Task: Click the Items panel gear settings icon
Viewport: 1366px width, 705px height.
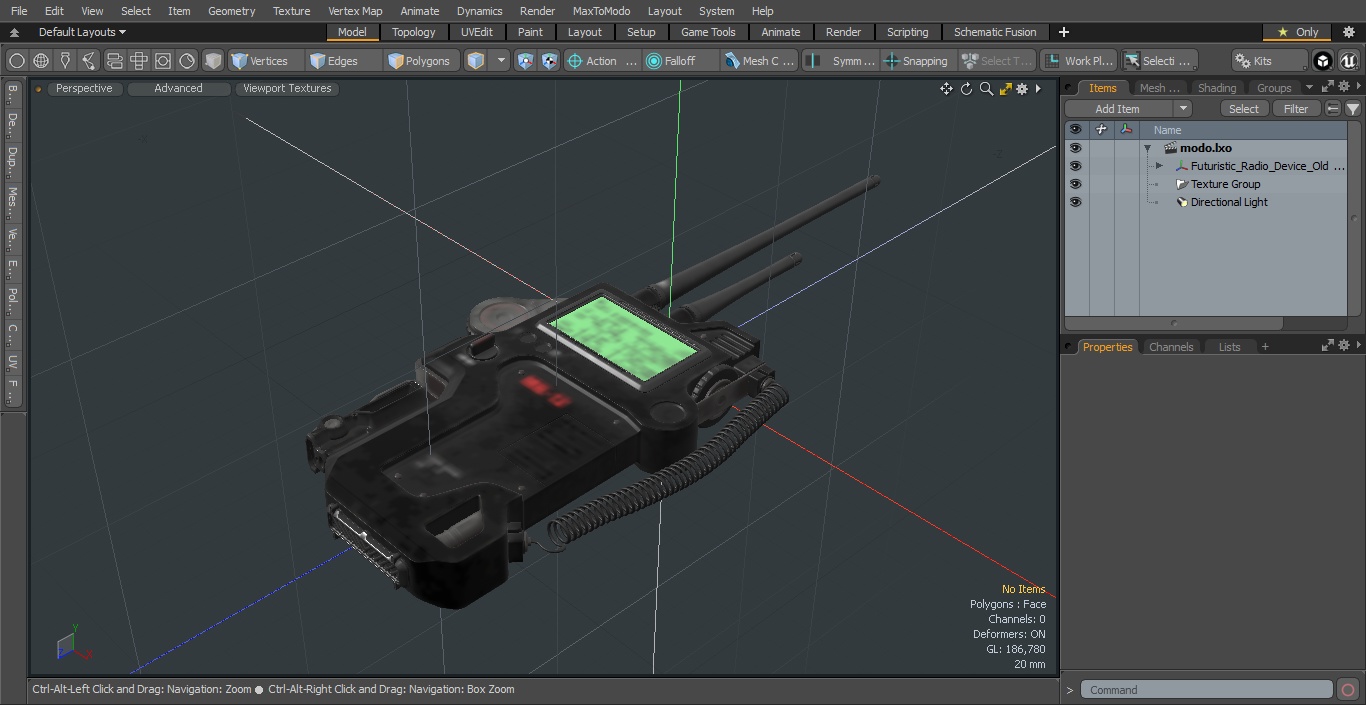Action: (1343, 88)
